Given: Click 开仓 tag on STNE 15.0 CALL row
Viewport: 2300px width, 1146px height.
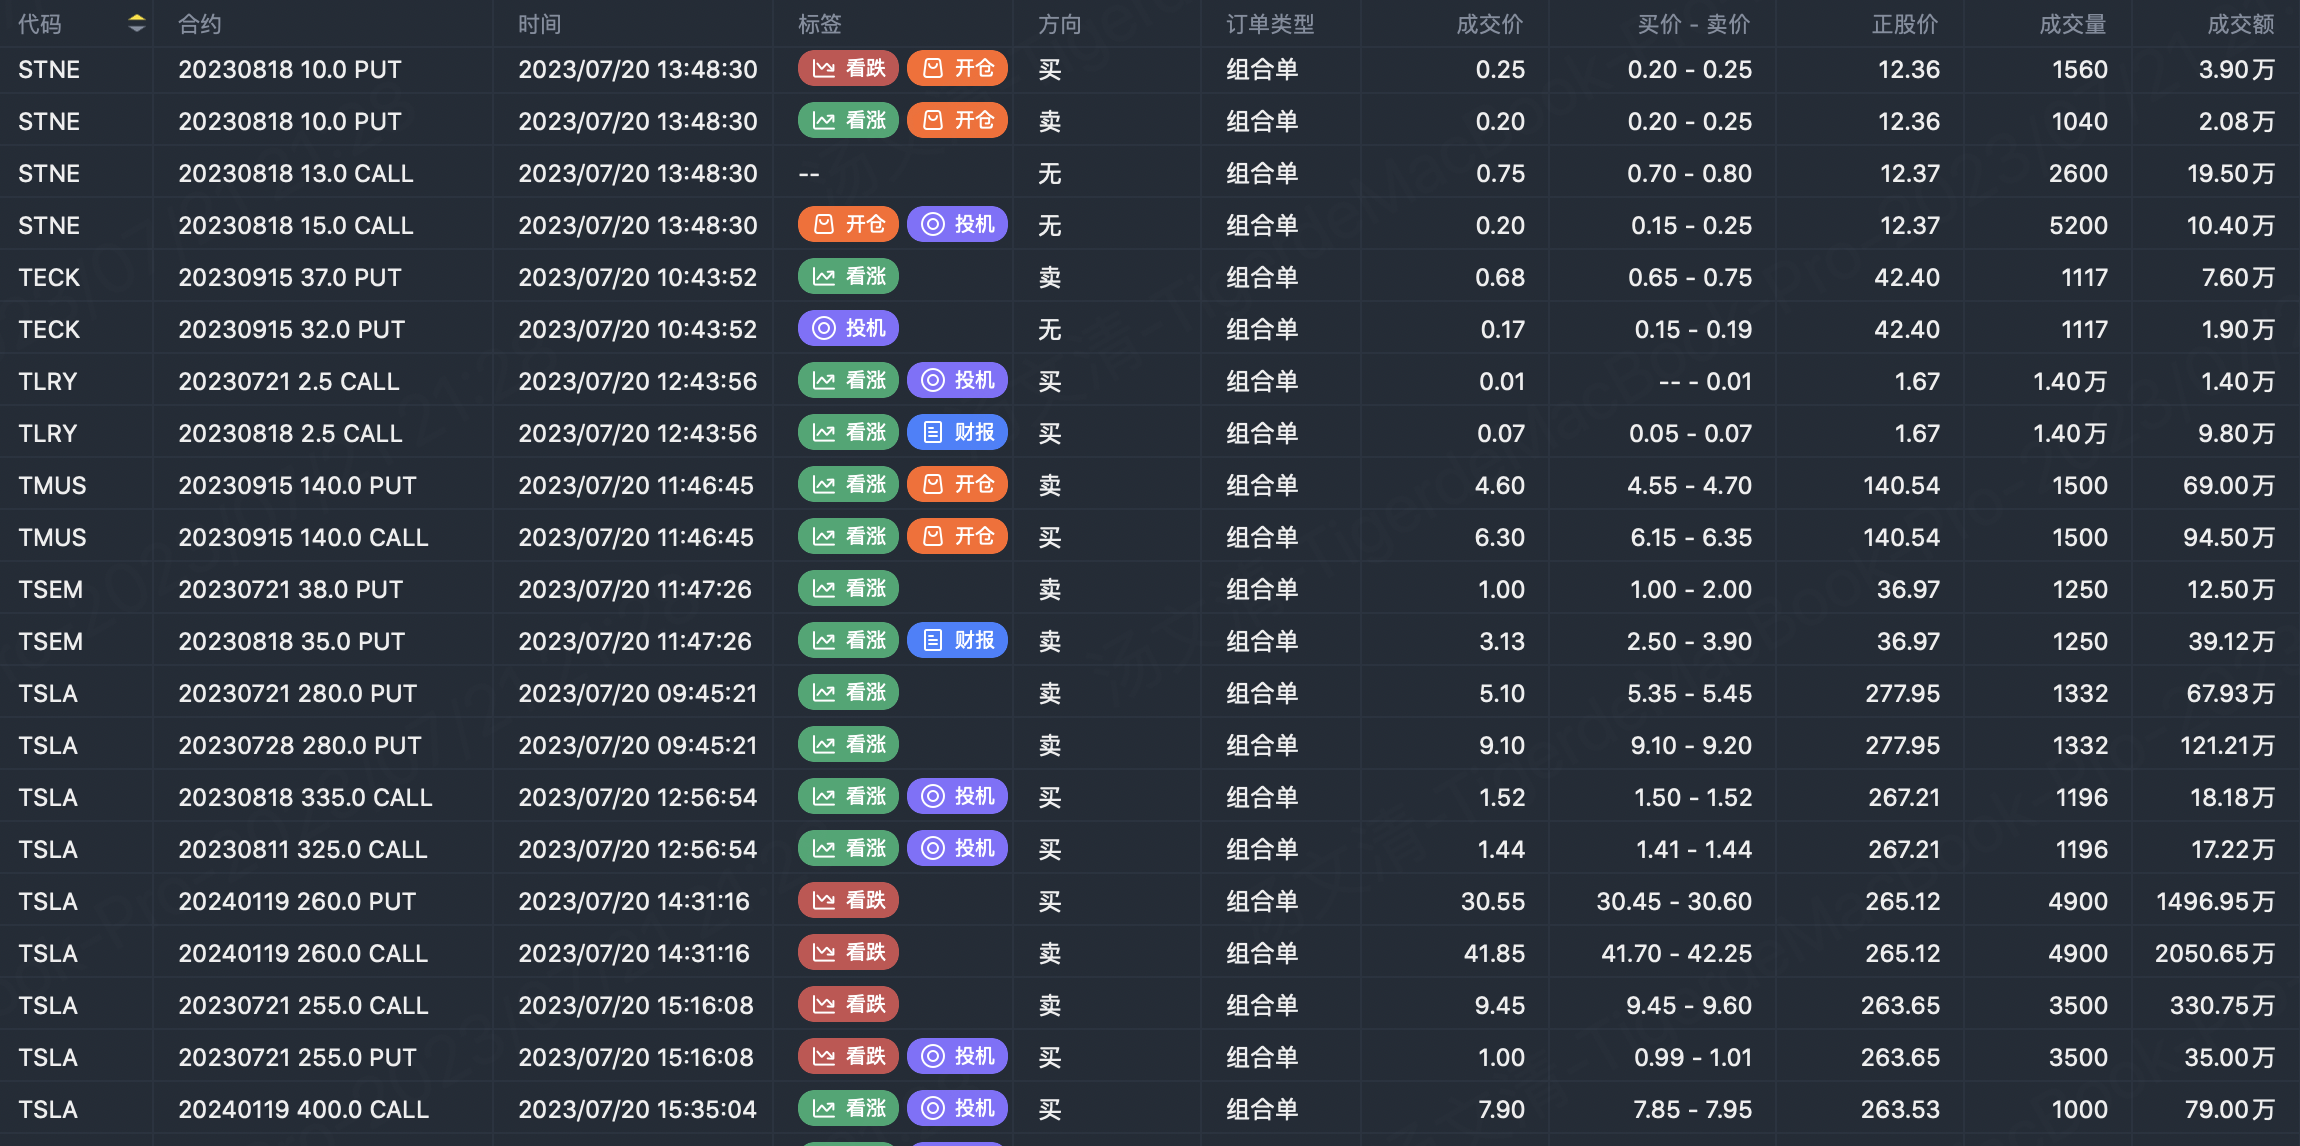Looking at the screenshot, I should (x=848, y=224).
